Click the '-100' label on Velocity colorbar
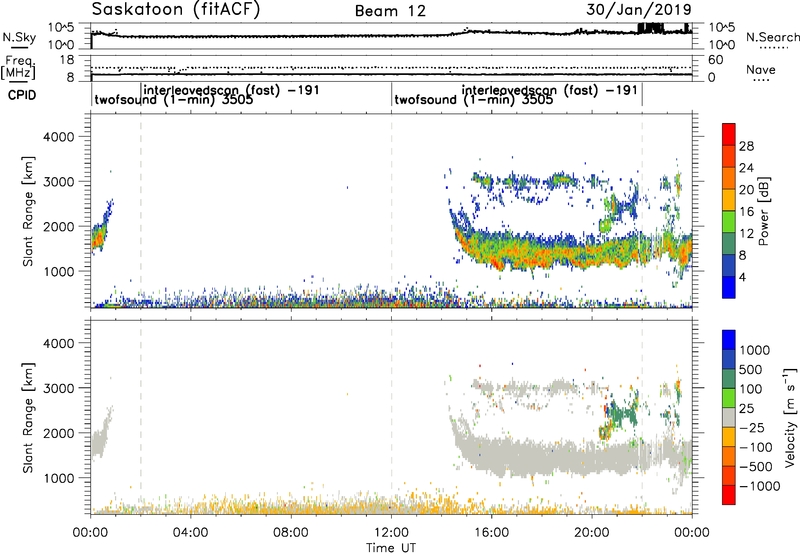 [x=756, y=447]
